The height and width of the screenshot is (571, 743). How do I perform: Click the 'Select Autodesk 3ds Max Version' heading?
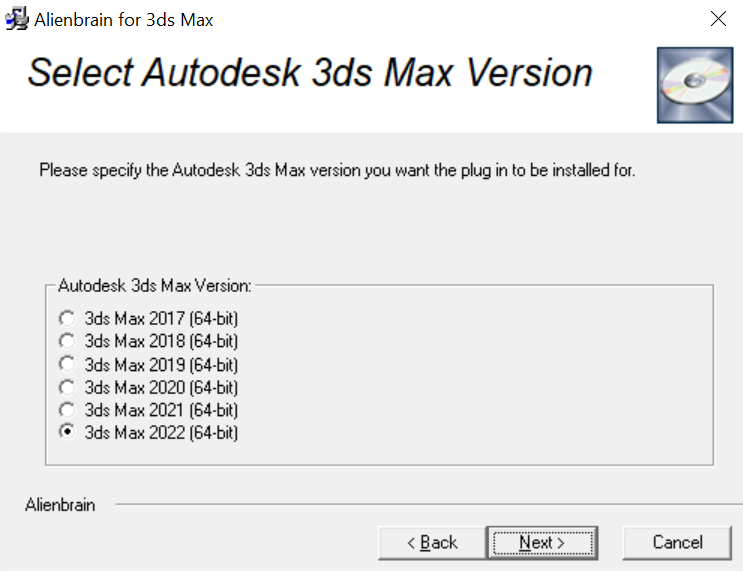pyautogui.click(x=310, y=74)
